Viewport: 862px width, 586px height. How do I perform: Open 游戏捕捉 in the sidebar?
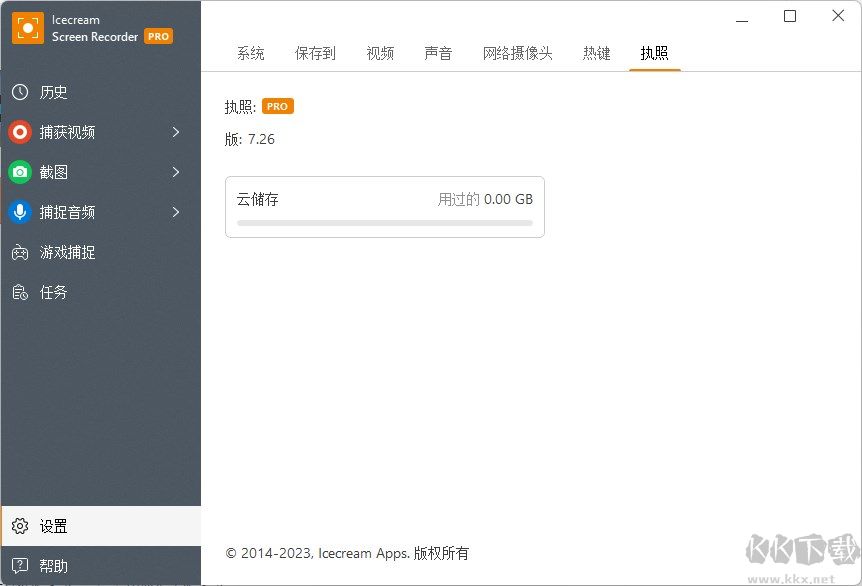pyautogui.click(x=101, y=252)
